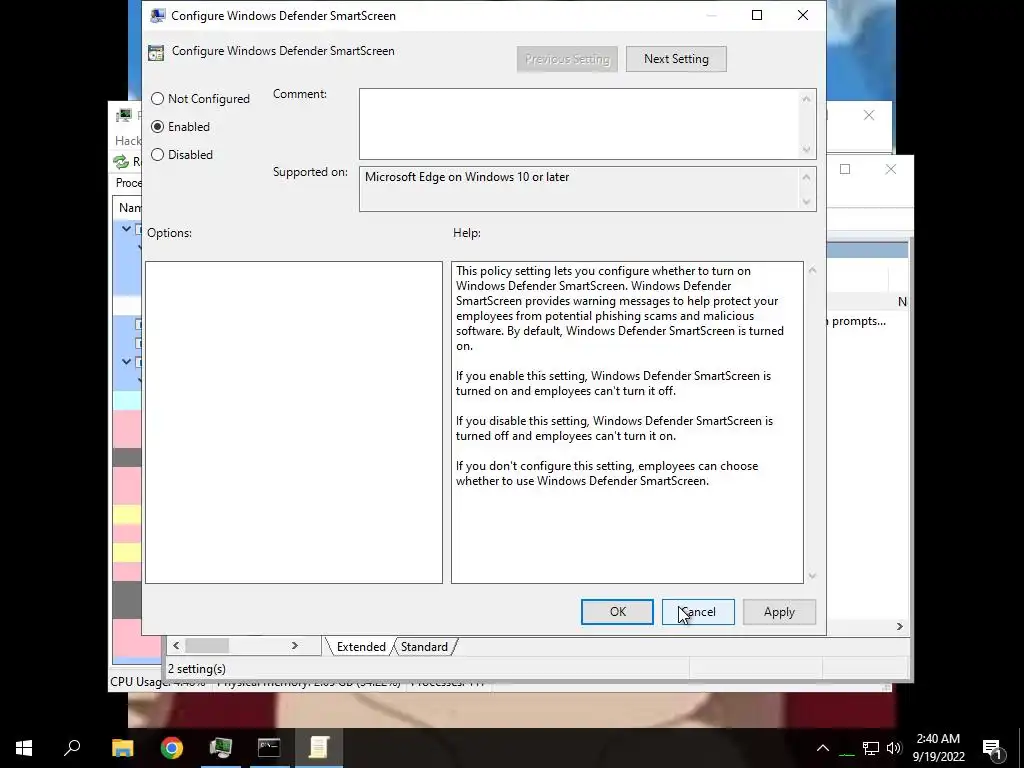The image size is (1024, 768).
Task: Click the network icon in system tray
Action: click(x=871, y=748)
